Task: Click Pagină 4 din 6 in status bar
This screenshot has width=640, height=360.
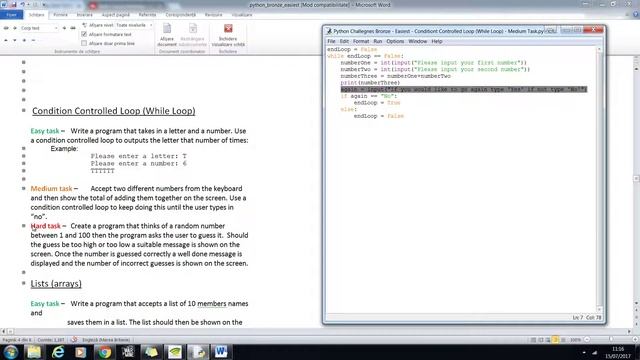Action: (17, 340)
